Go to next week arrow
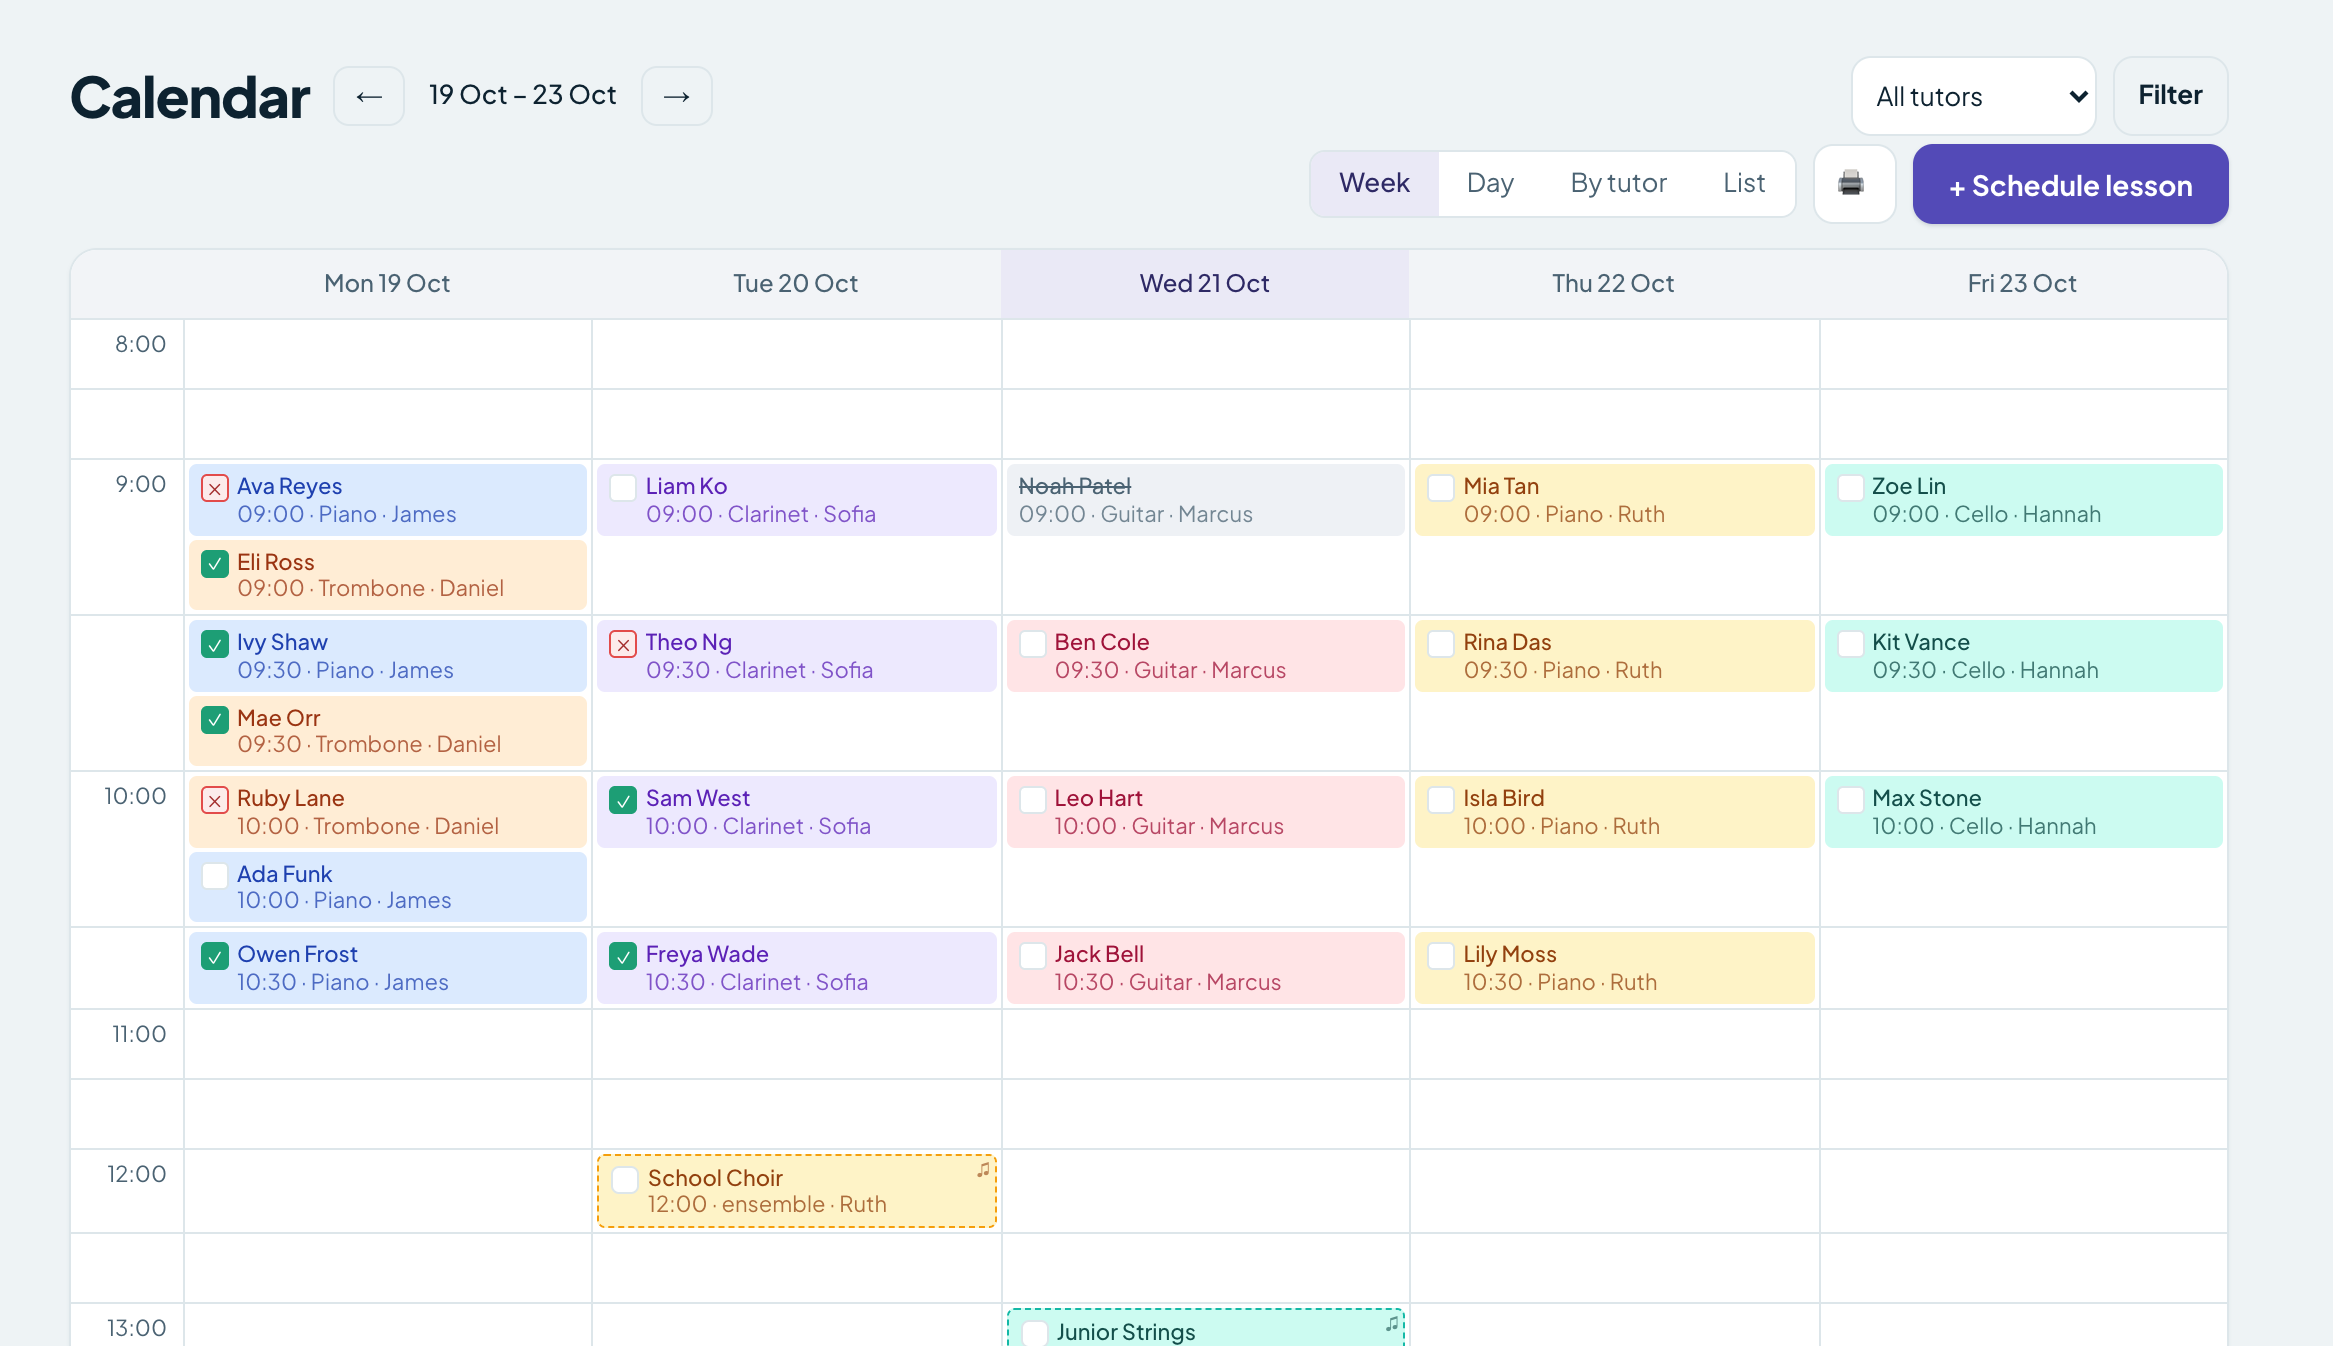This screenshot has width=2333, height=1346. click(x=677, y=96)
